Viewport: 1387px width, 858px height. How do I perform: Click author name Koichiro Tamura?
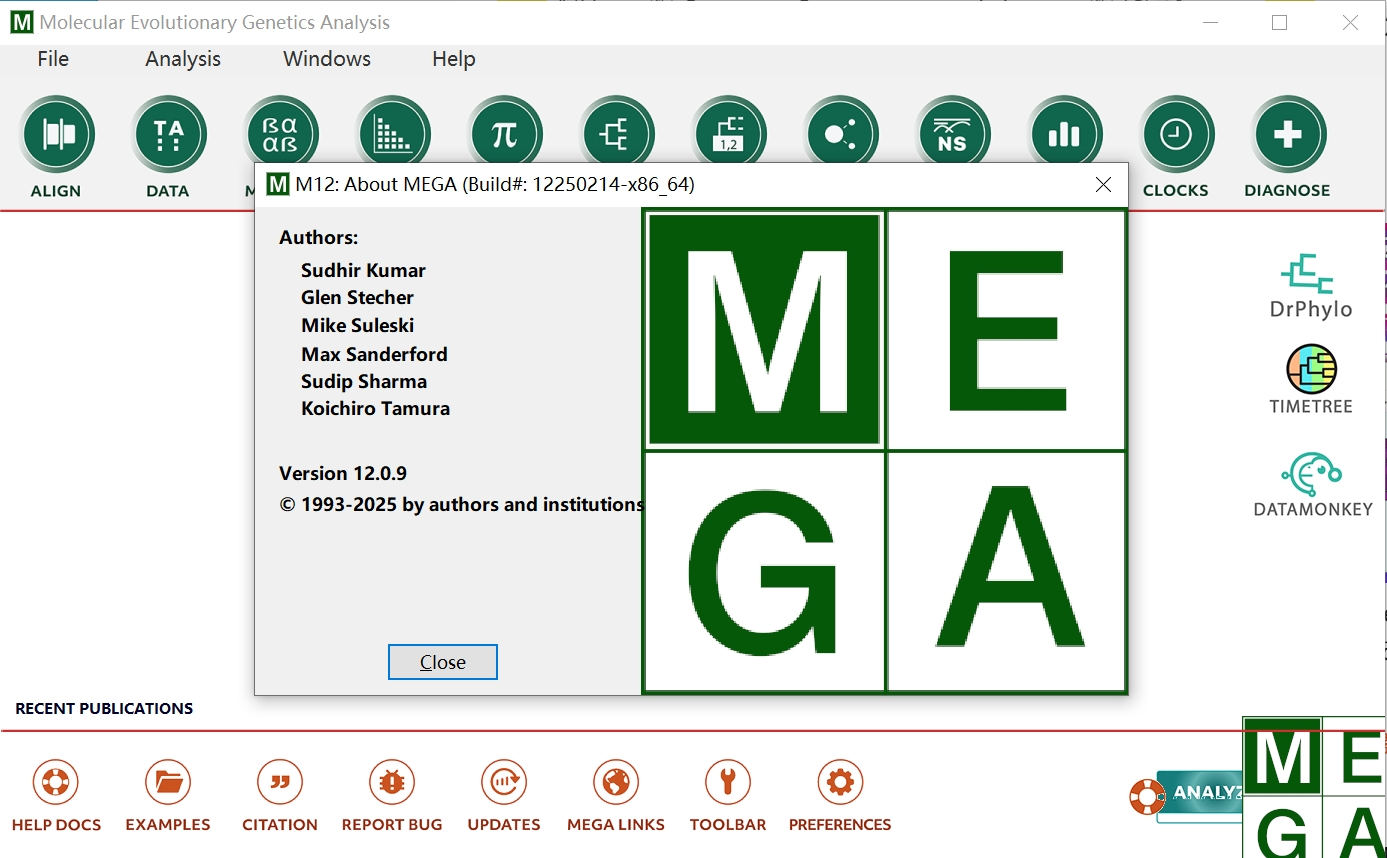pos(375,408)
